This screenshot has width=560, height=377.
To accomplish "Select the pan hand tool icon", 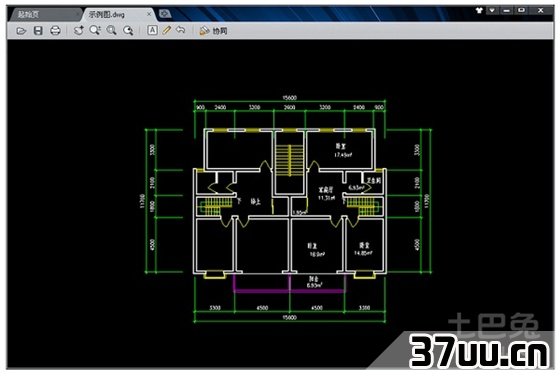I will (x=78, y=30).
